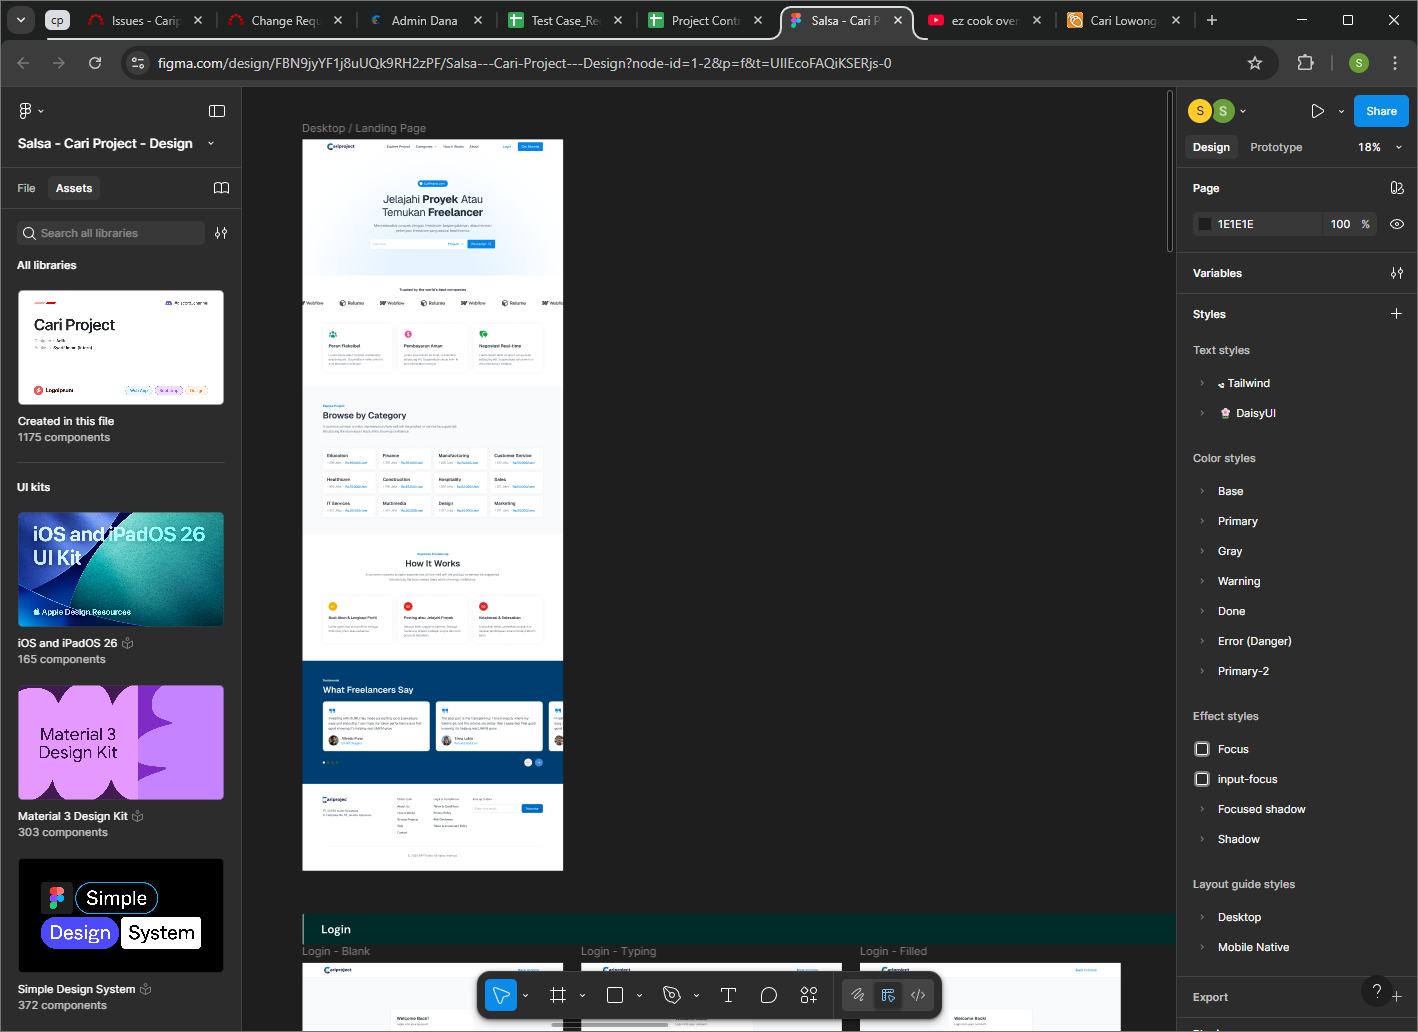Image resolution: width=1418 pixels, height=1032 pixels.
Task: Switch to the Prototype tab
Action: [x=1276, y=147]
